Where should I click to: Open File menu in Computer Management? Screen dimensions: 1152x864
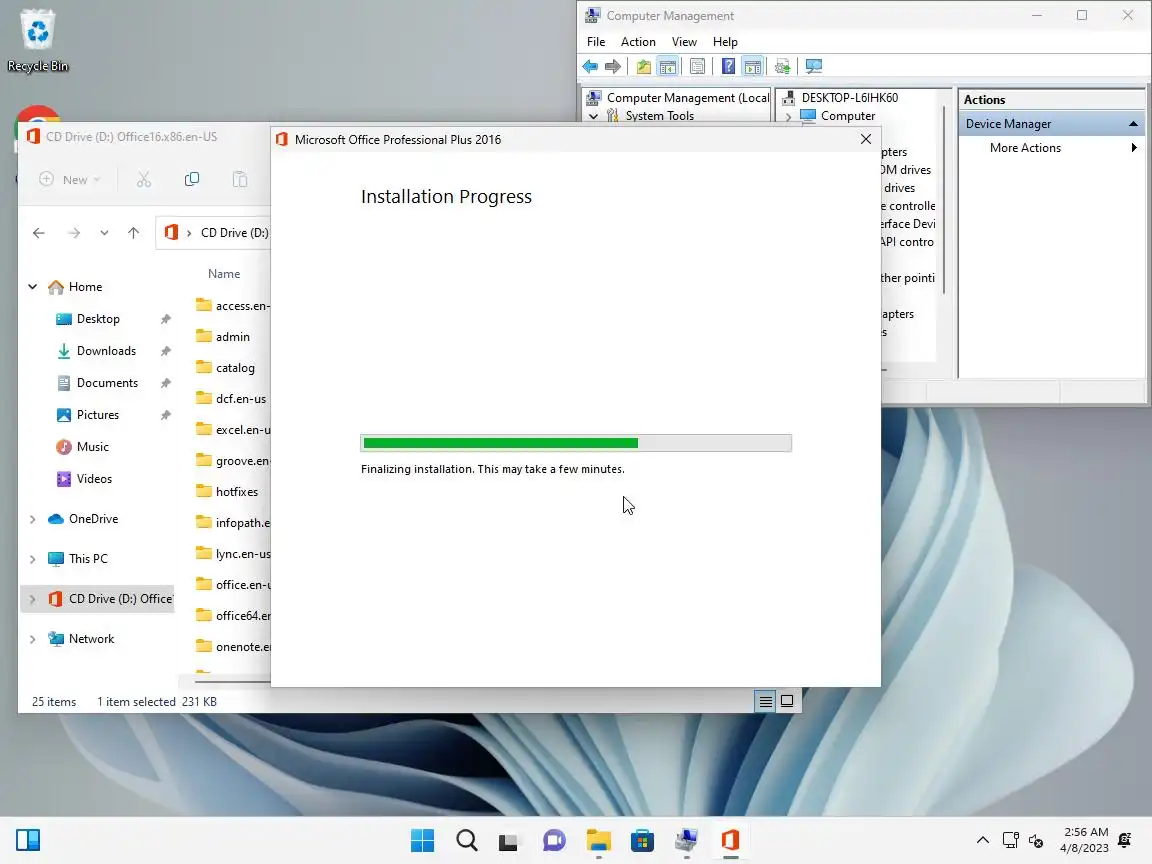tap(596, 42)
